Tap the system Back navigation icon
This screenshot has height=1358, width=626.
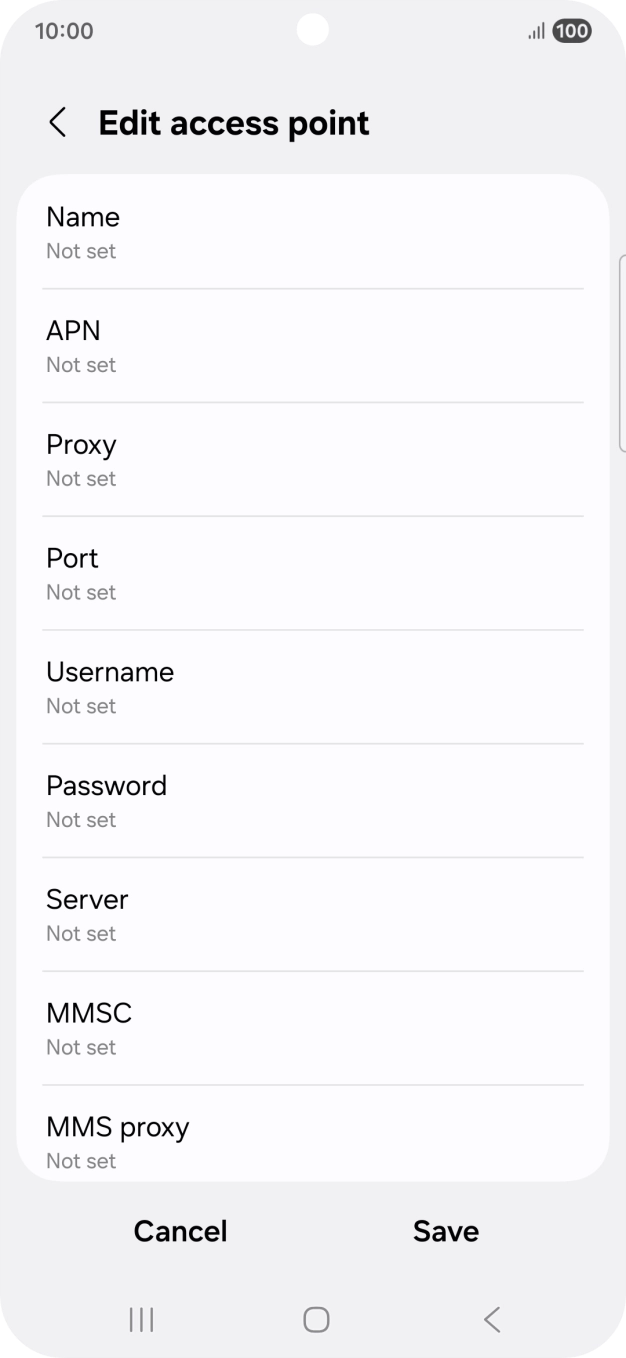491,1320
